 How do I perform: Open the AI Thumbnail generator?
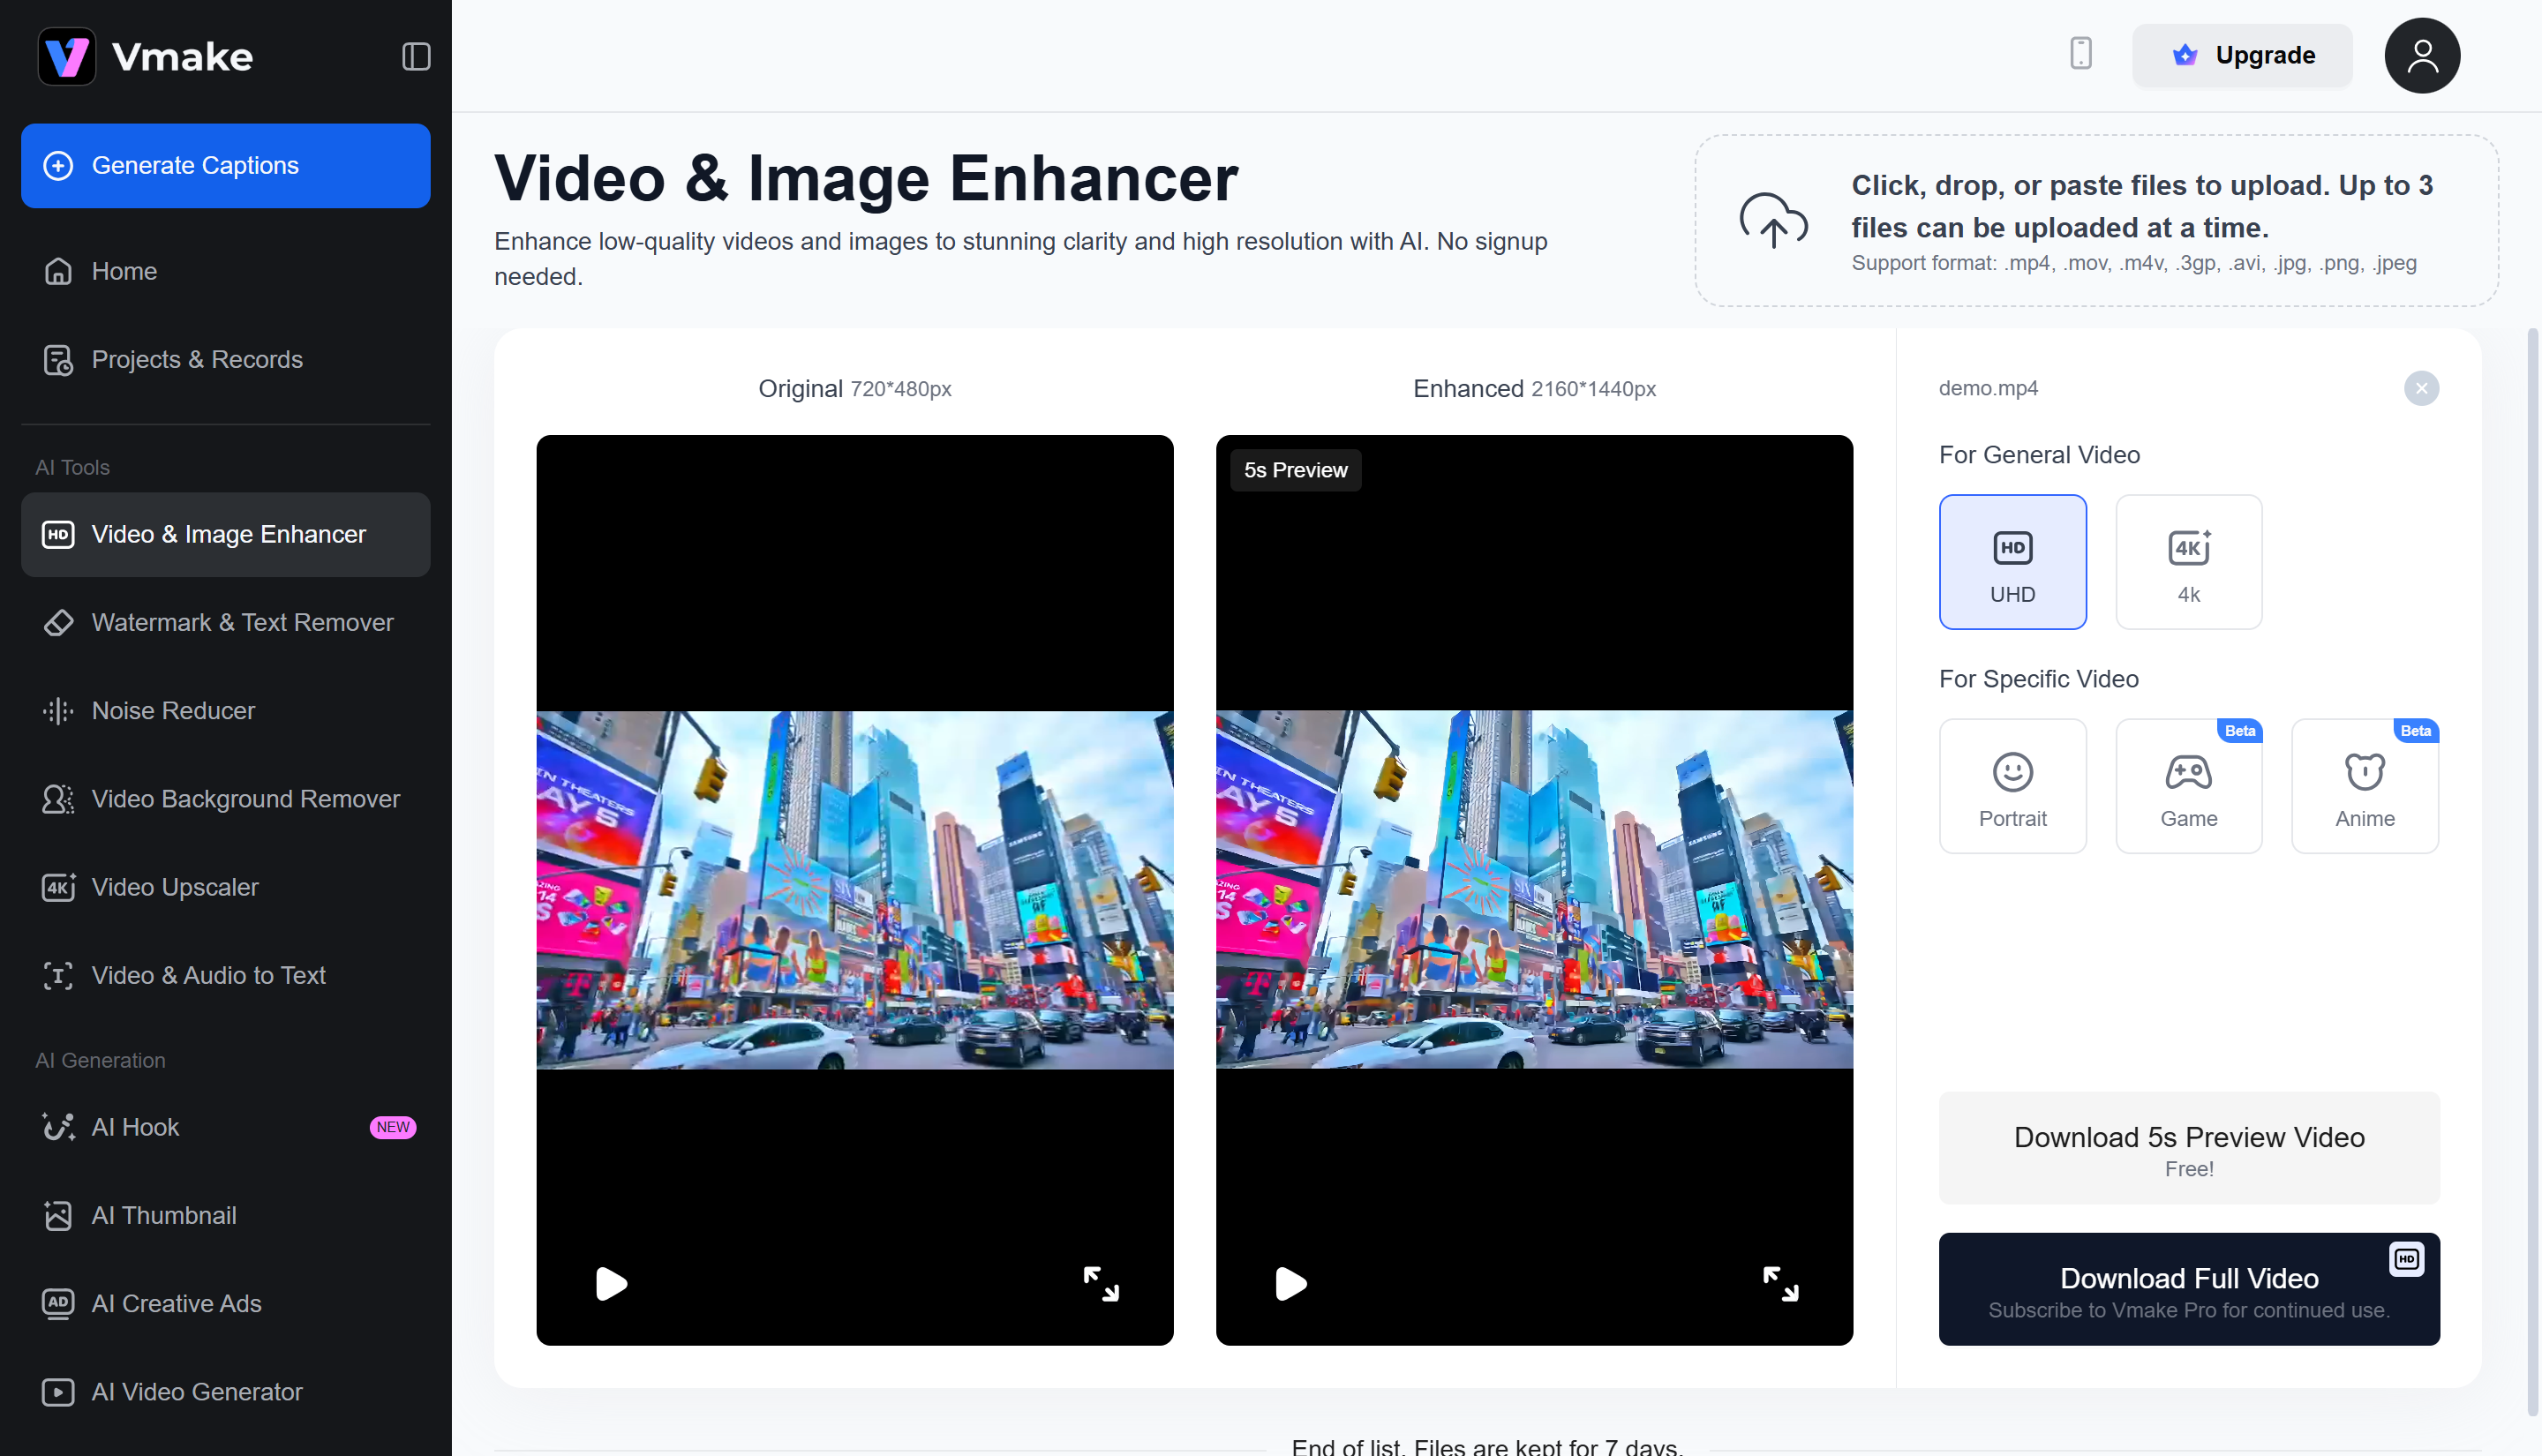click(x=166, y=1214)
